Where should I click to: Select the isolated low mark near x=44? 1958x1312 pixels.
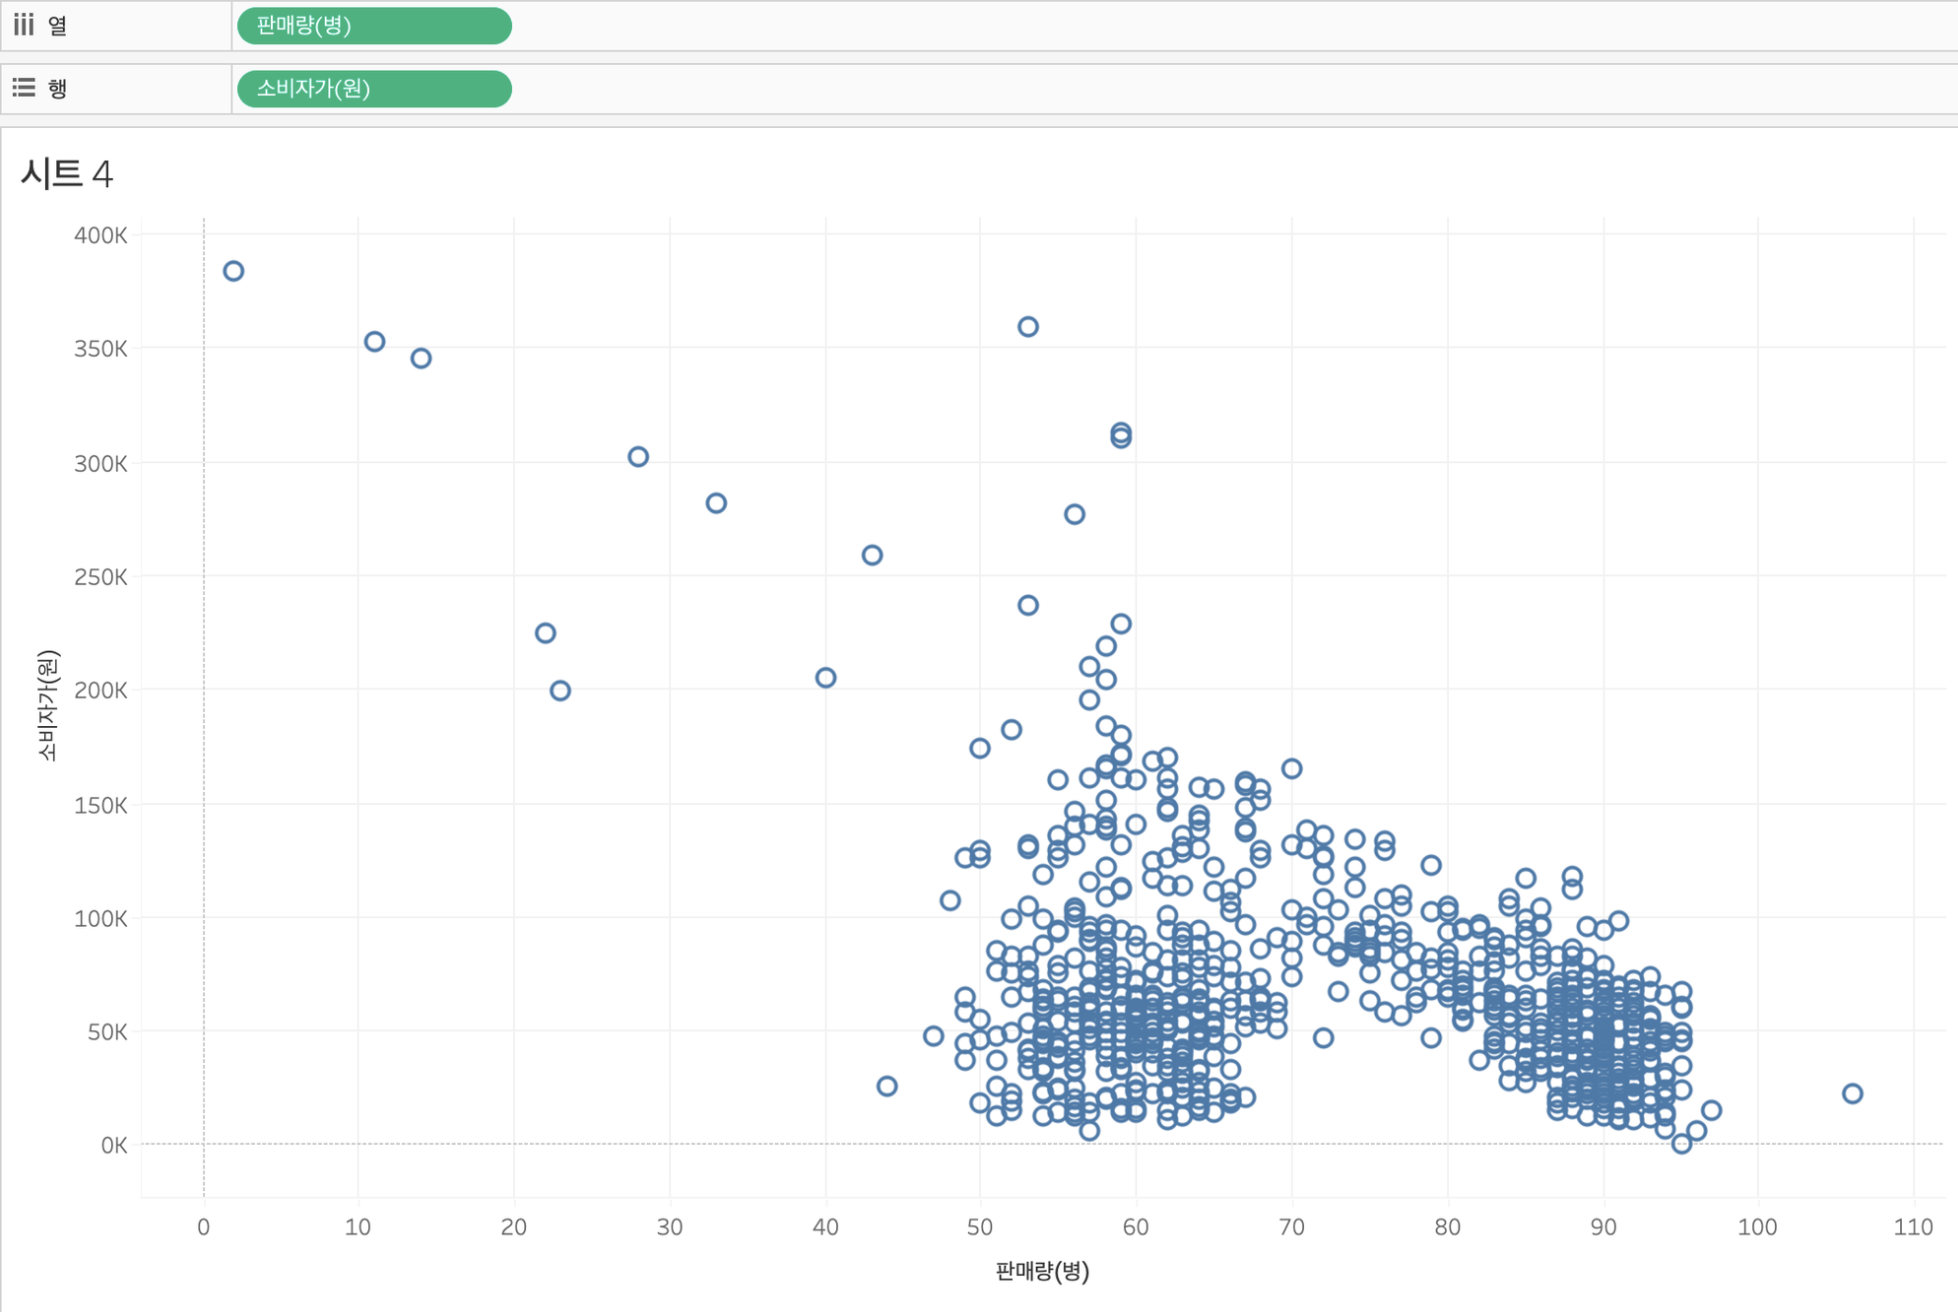(x=887, y=1086)
